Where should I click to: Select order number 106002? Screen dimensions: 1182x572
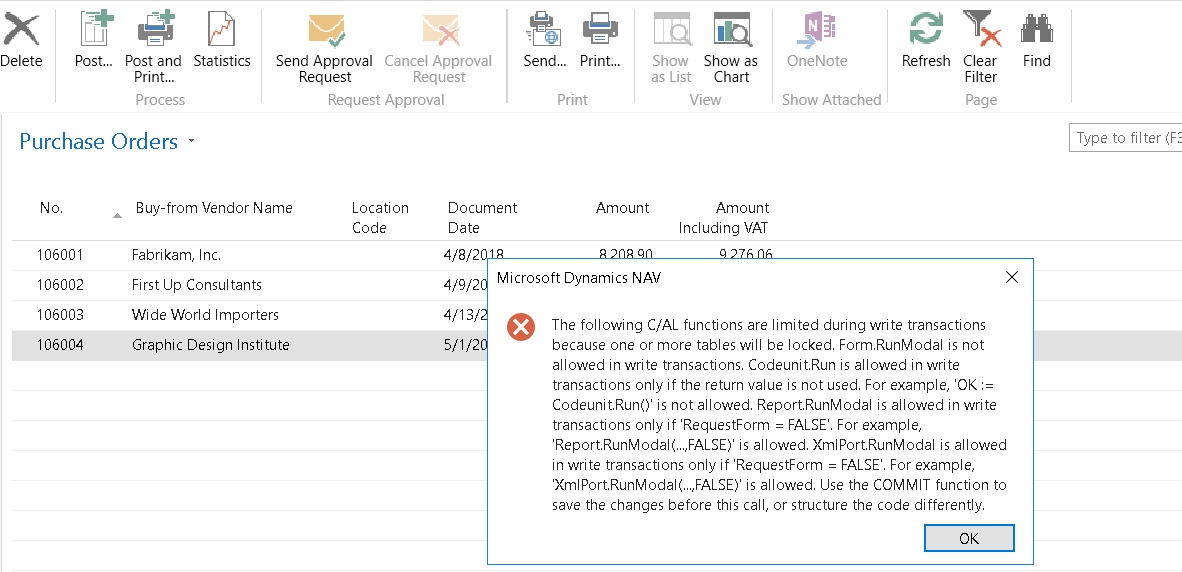point(60,285)
